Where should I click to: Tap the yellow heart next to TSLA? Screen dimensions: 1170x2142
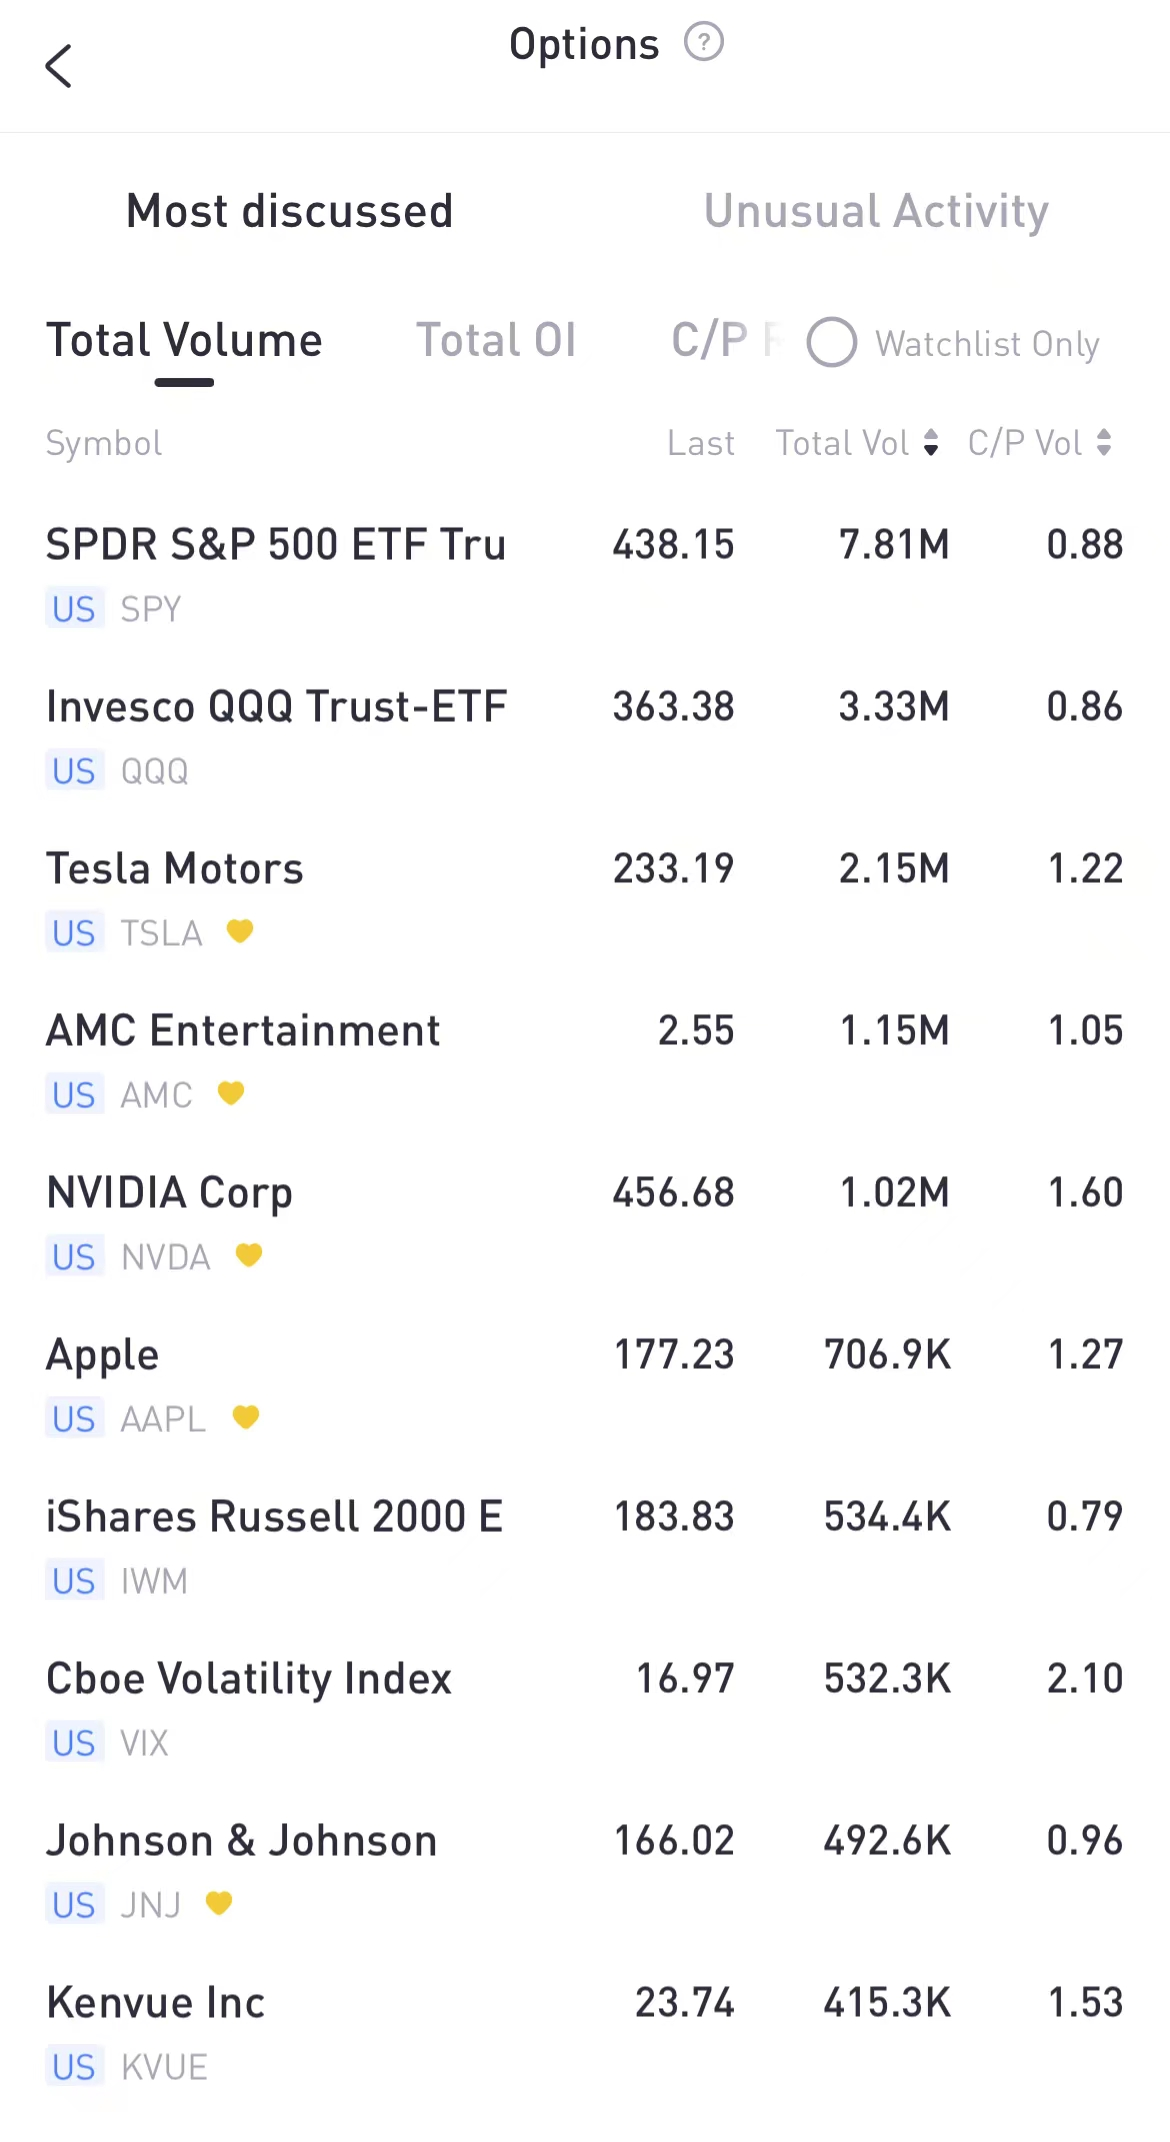[x=240, y=932]
